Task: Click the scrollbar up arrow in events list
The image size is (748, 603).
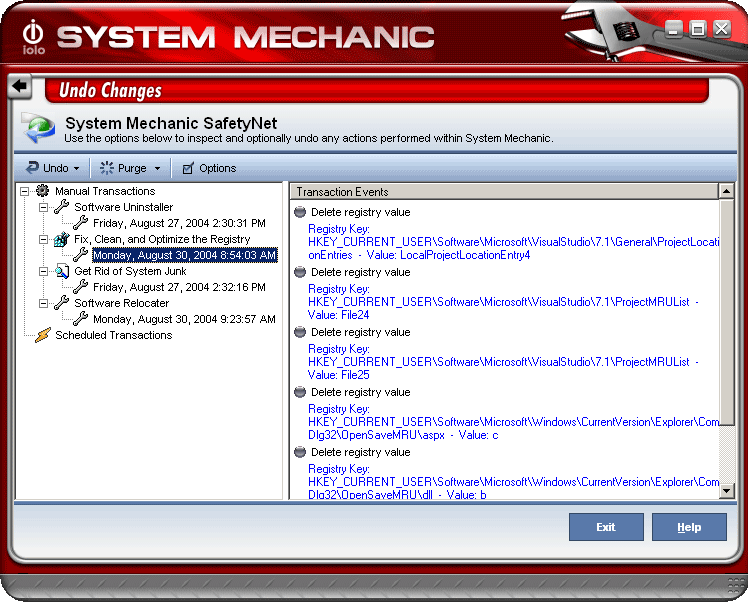Action: (726, 191)
